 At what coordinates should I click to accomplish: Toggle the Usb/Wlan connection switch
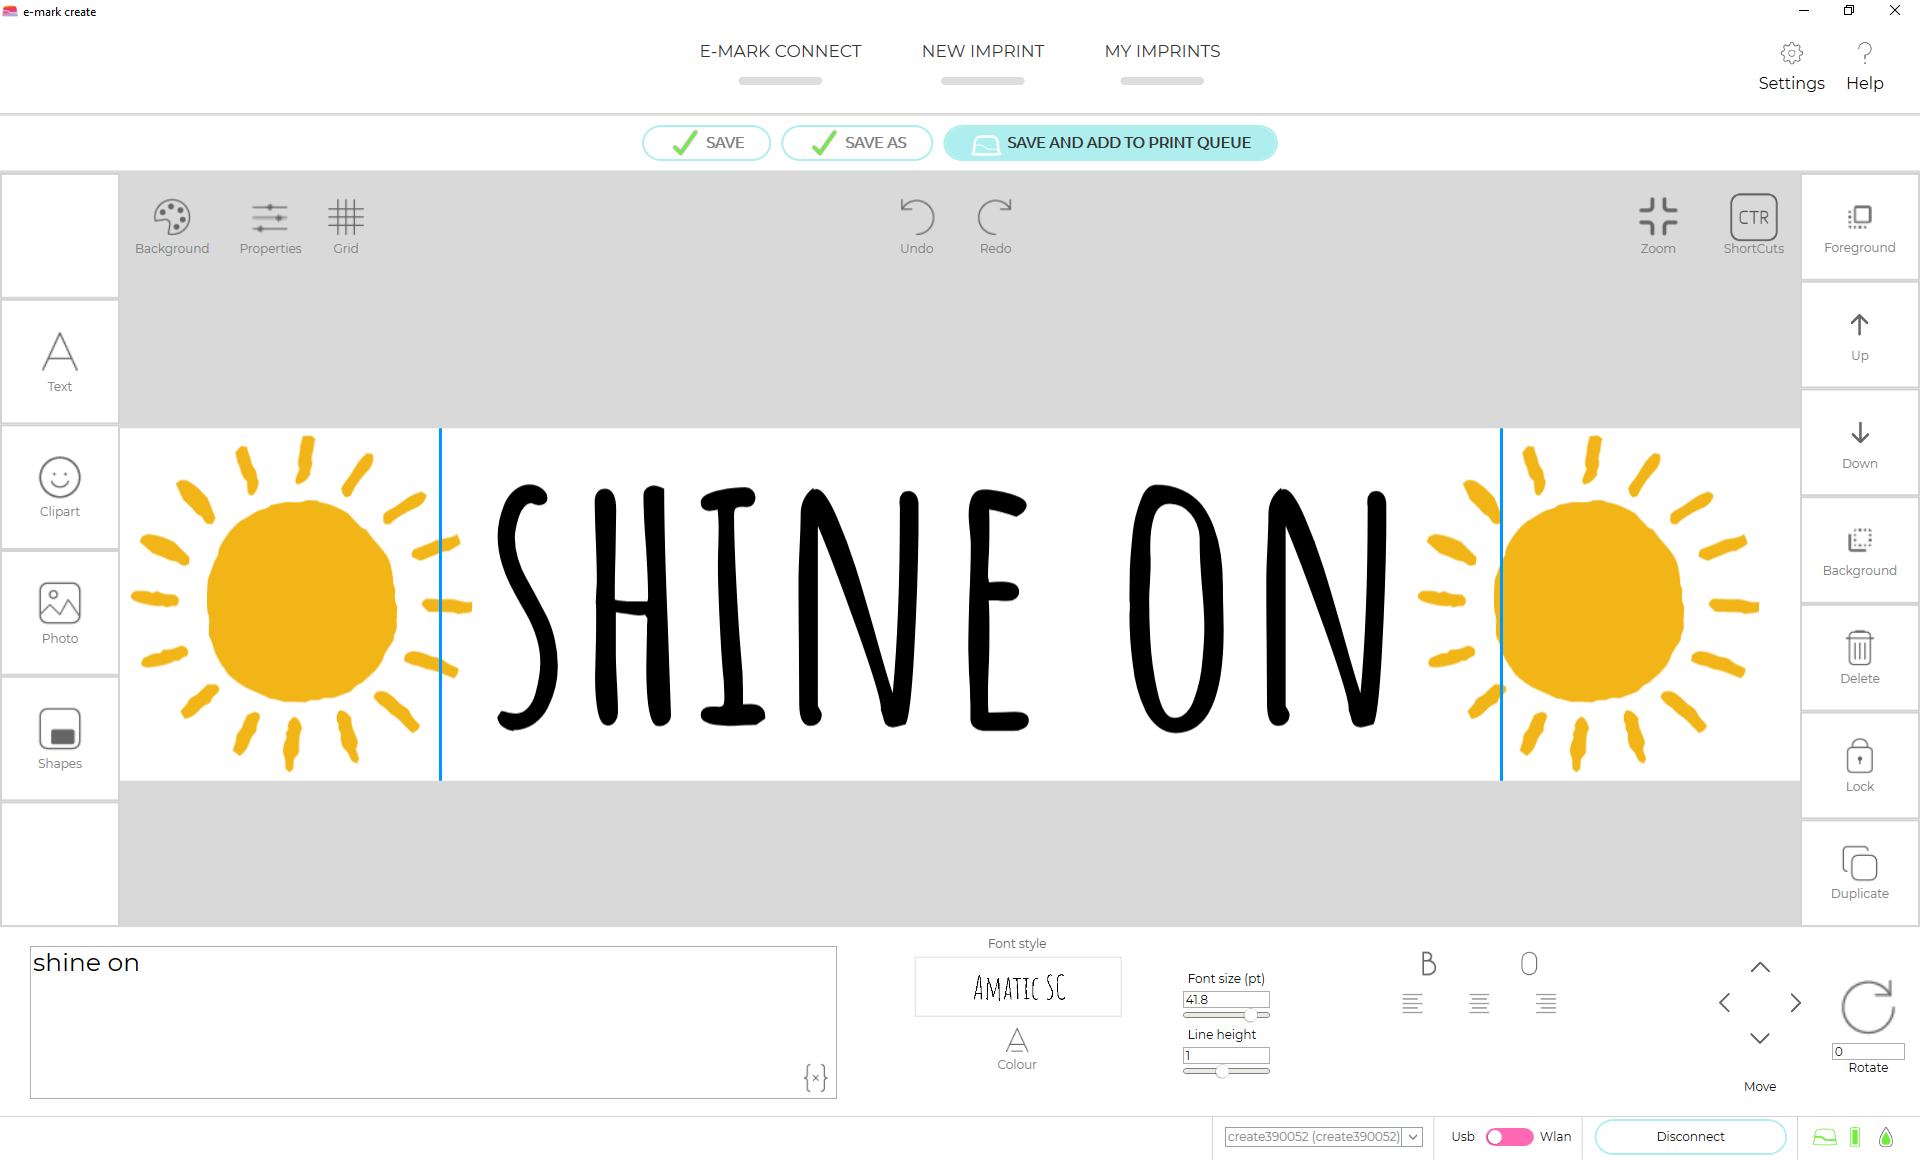[x=1509, y=1137]
